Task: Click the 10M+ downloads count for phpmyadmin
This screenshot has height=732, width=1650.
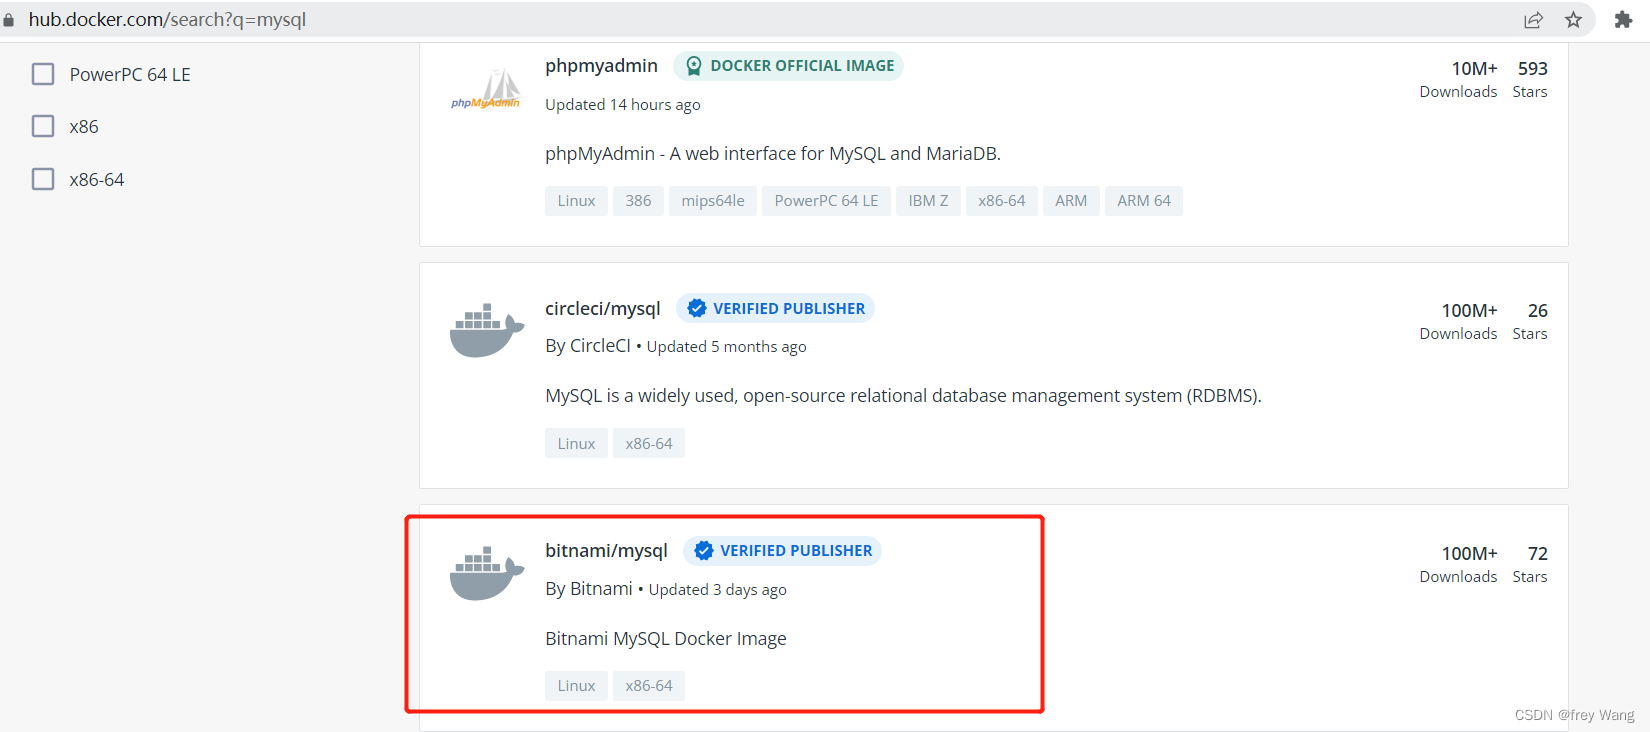Action: pyautogui.click(x=1475, y=69)
